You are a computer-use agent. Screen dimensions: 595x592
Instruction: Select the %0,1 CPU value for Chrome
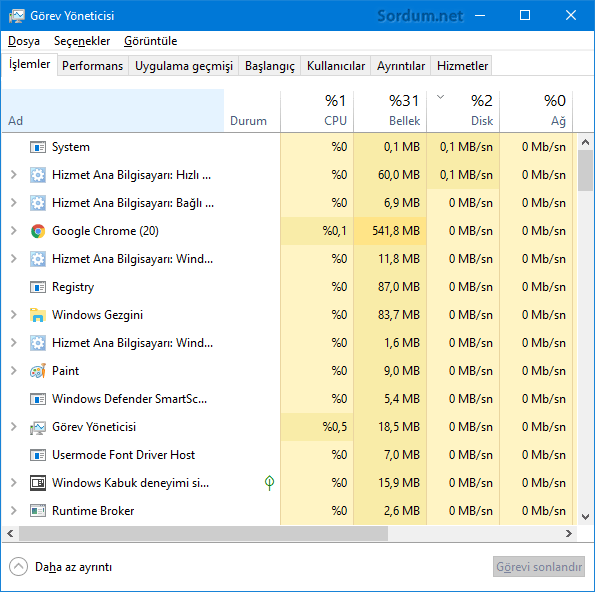335,231
